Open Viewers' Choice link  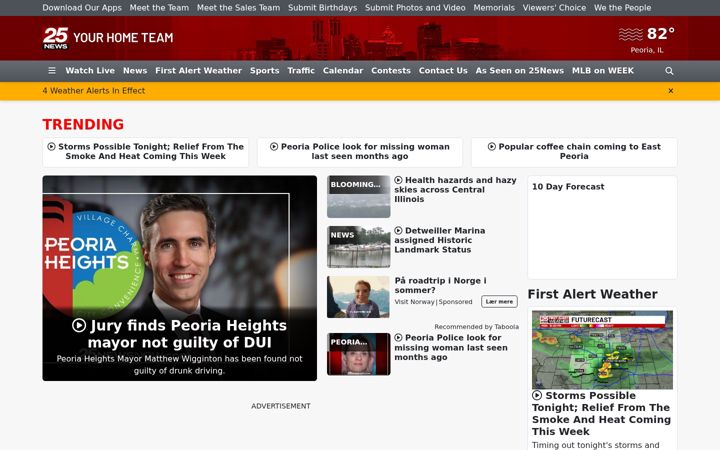coord(554,8)
